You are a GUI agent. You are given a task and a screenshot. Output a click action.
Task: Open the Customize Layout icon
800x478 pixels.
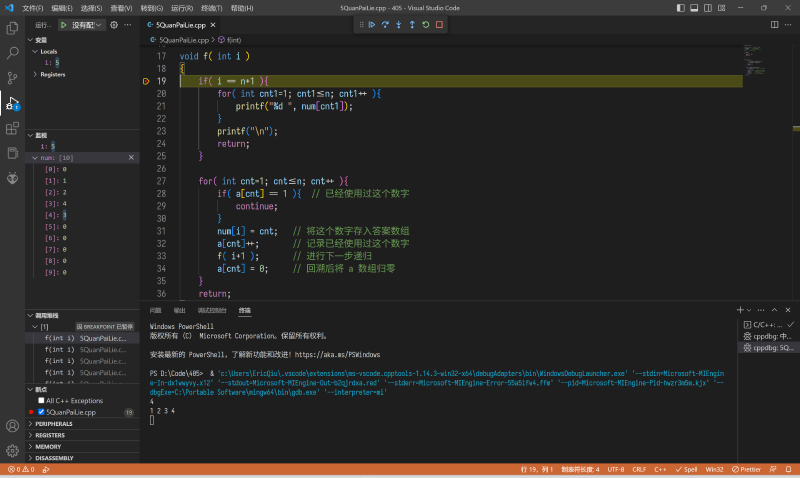tap(721, 8)
